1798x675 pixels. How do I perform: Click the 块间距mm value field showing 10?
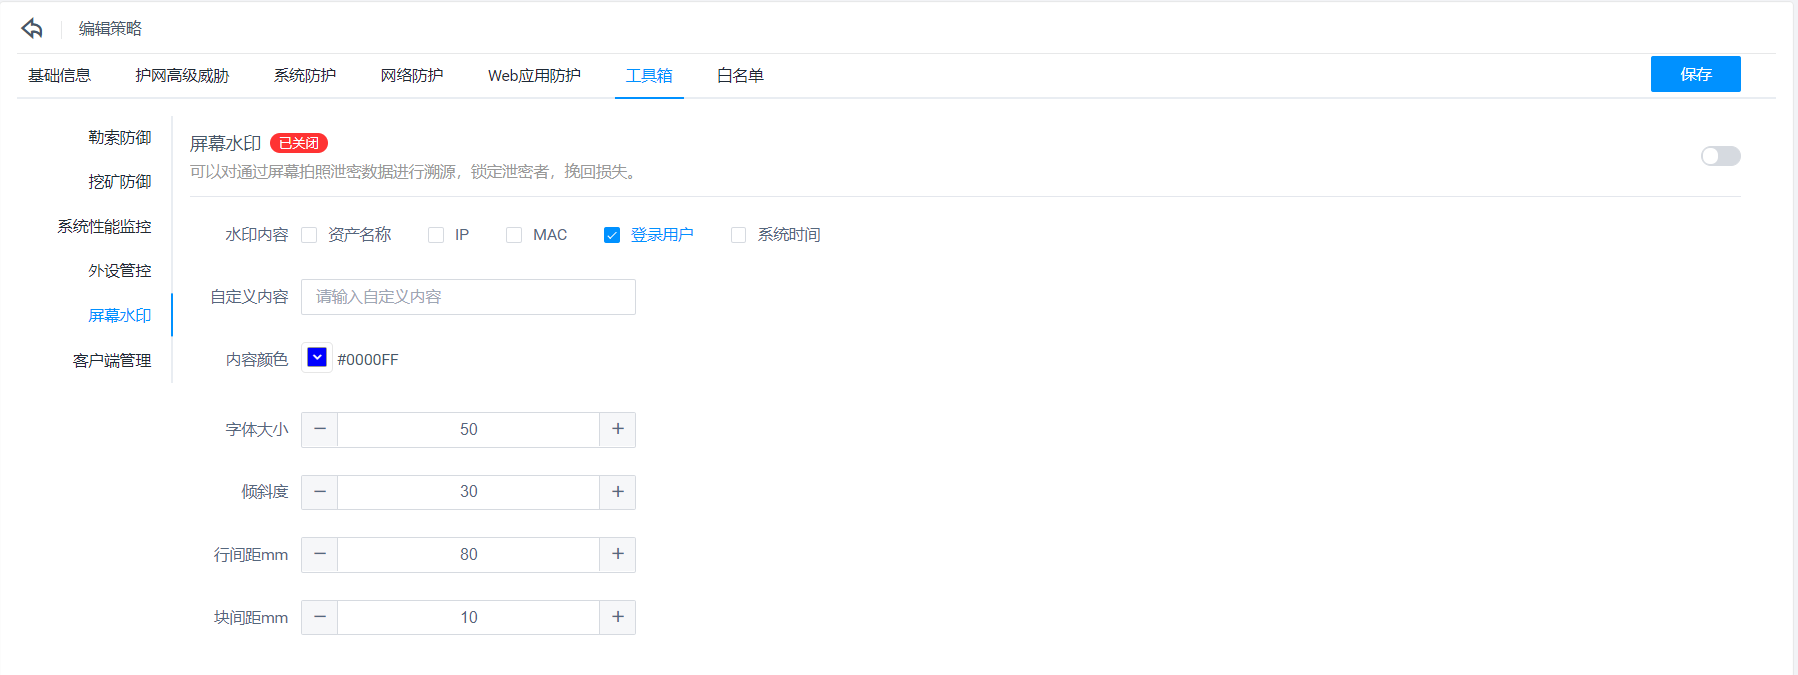(469, 617)
